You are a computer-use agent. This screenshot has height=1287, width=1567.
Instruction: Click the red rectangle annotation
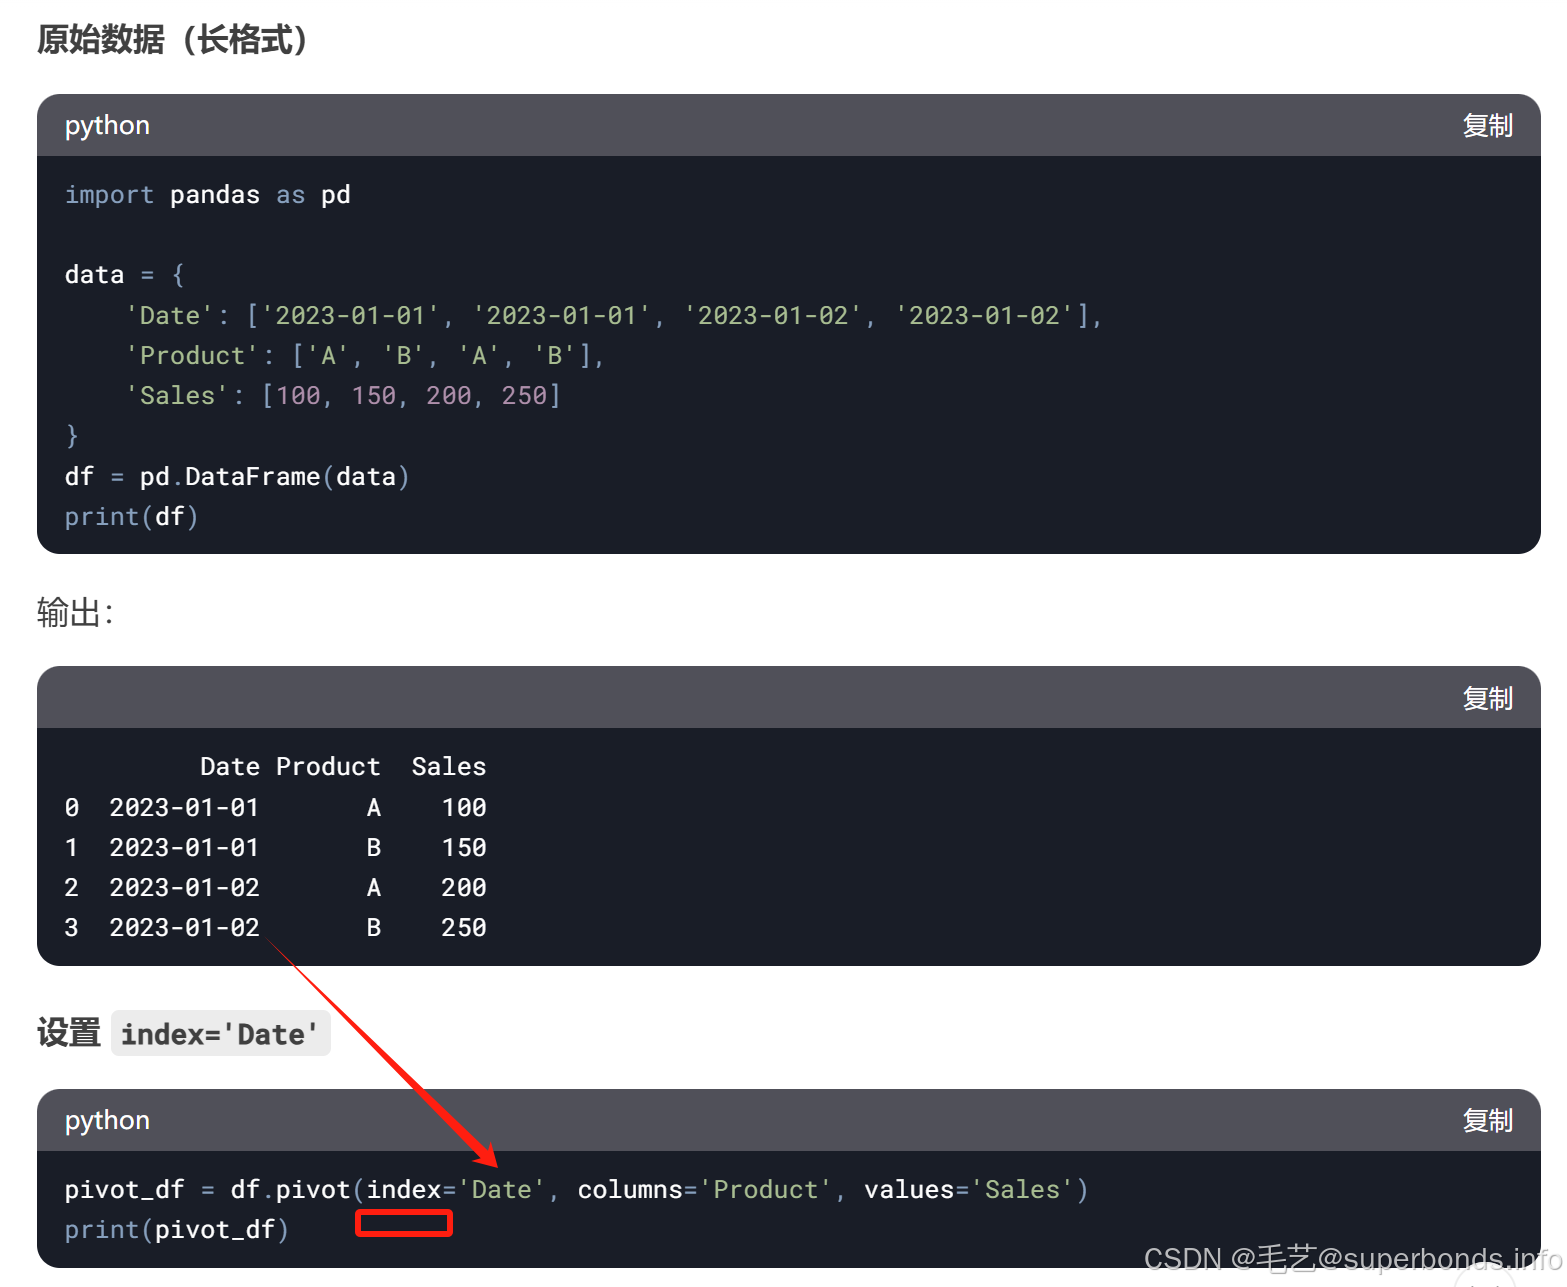pyautogui.click(x=403, y=1222)
